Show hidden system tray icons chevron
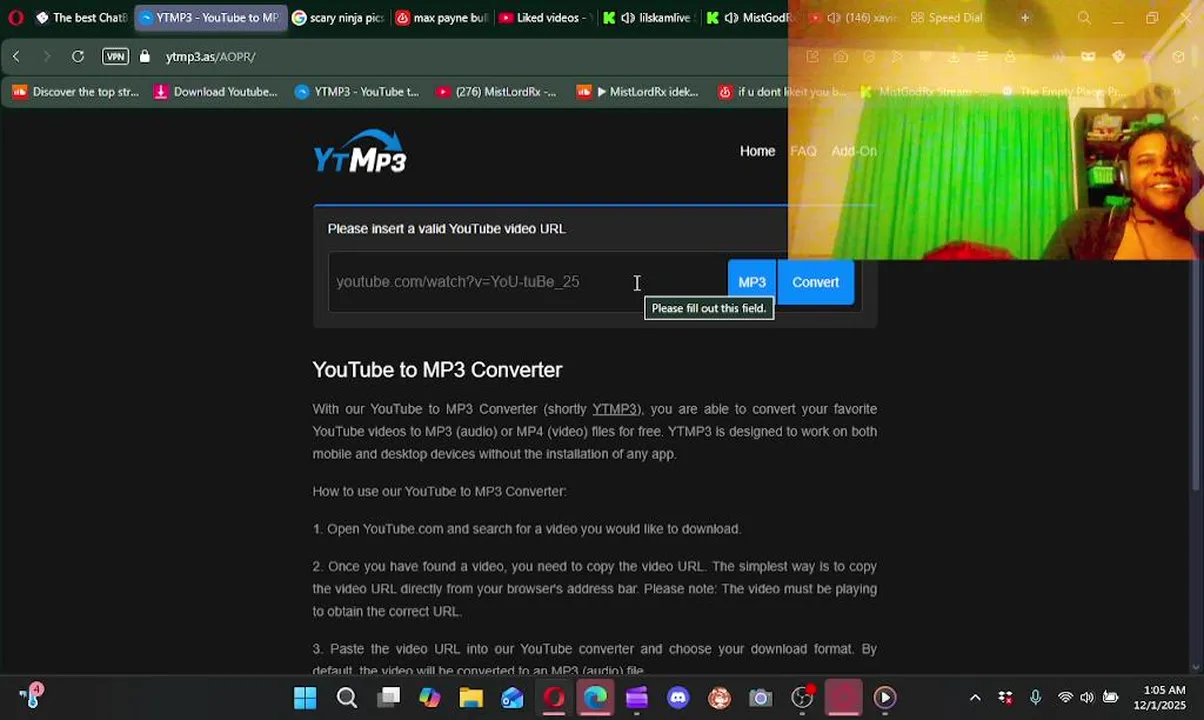This screenshot has height=720, width=1204. coord(975,697)
